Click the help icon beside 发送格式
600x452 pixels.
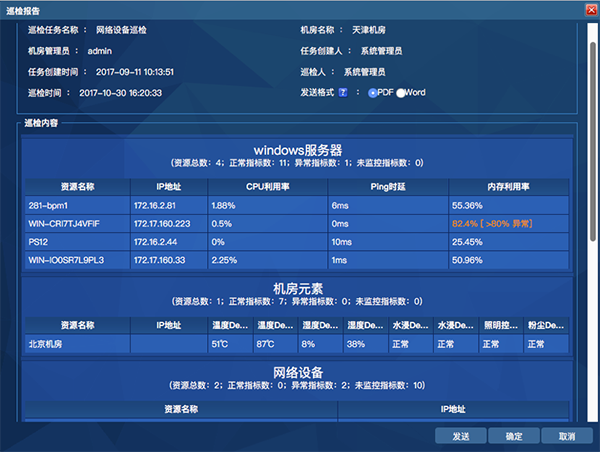point(343,92)
